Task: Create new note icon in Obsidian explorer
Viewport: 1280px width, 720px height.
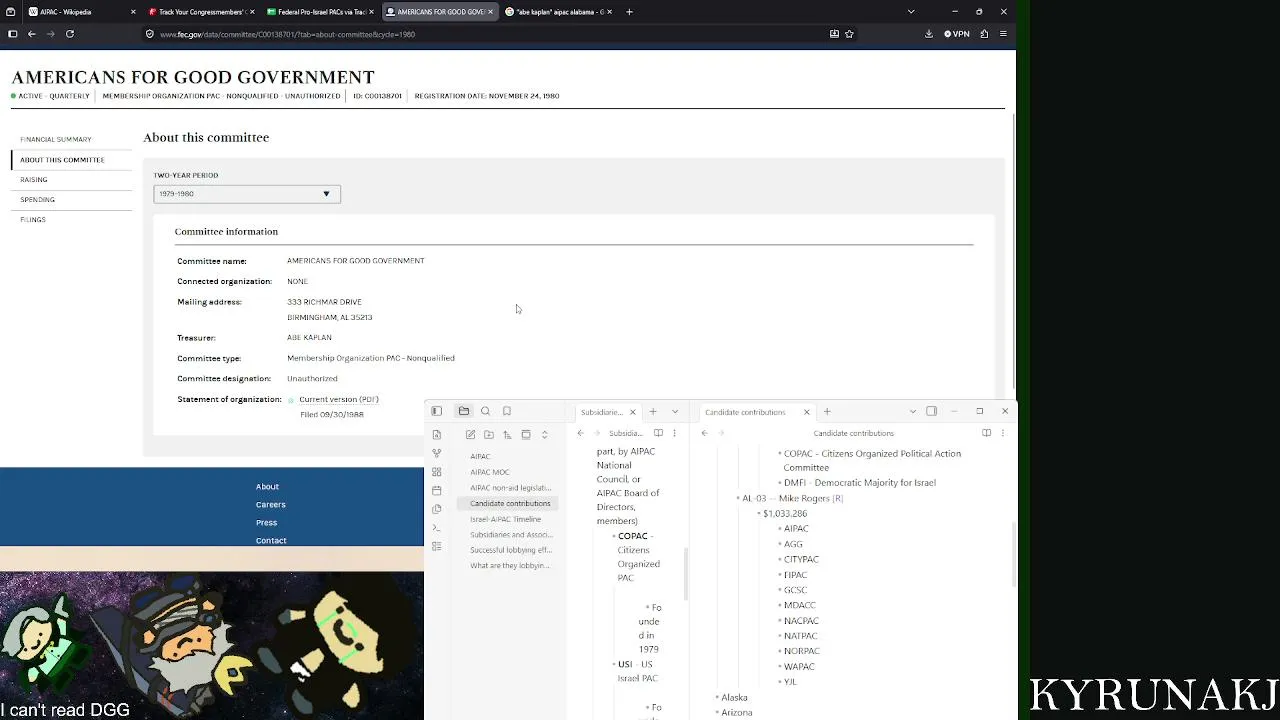Action: [x=470, y=434]
